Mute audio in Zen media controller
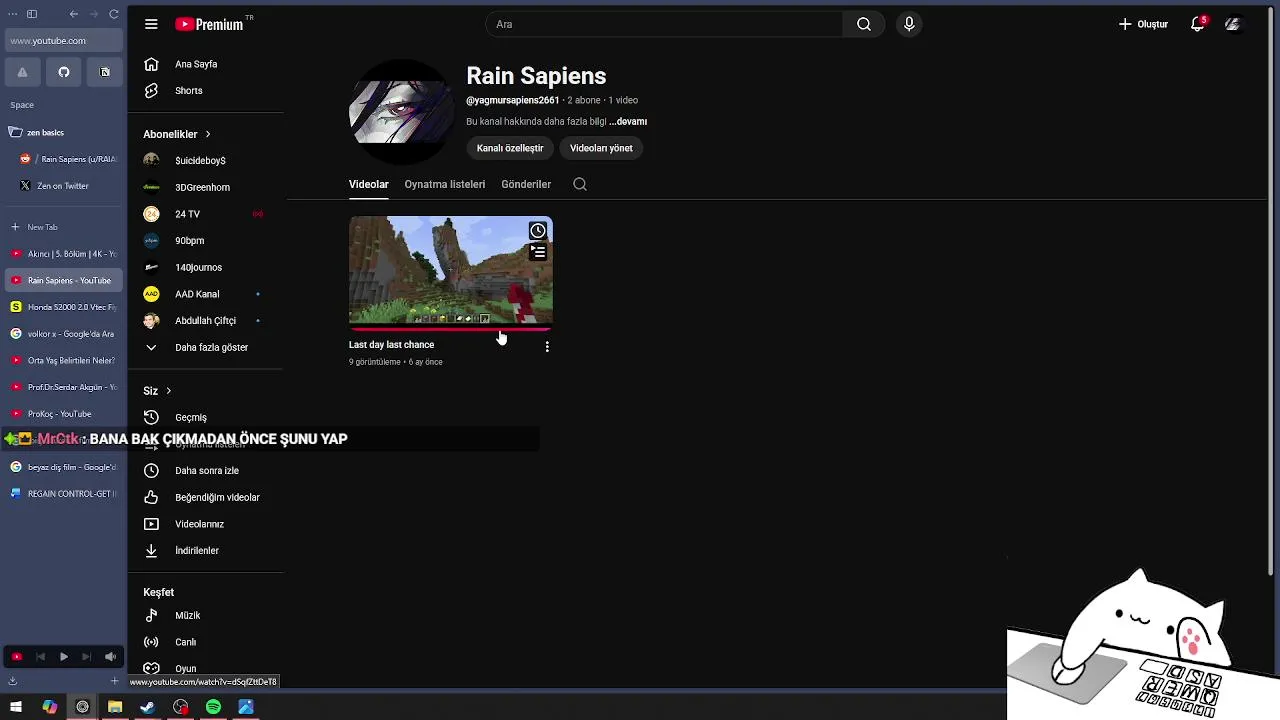This screenshot has height=720, width=1280. click(110, 657)
